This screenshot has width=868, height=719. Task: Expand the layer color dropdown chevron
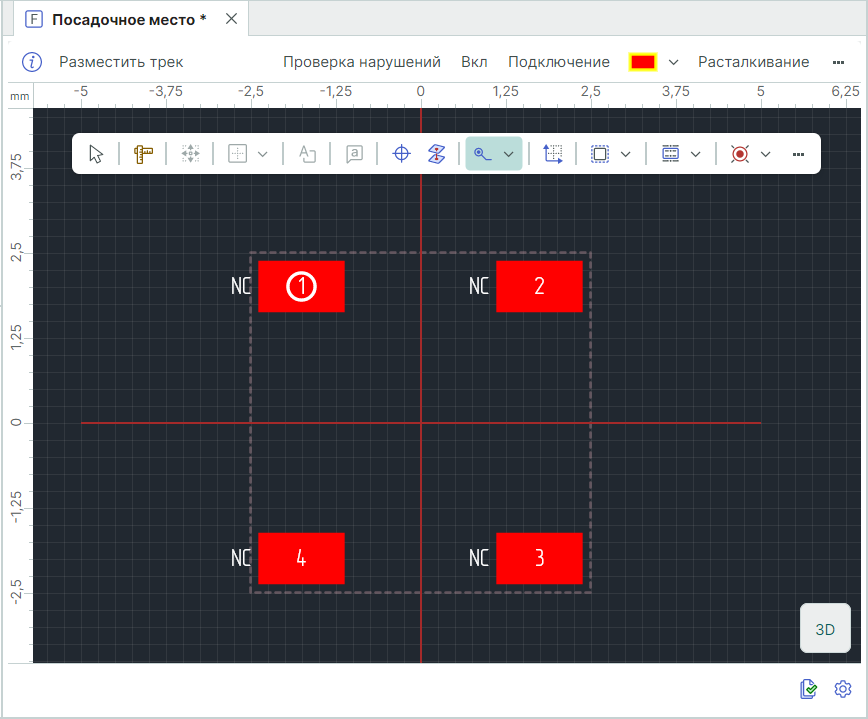674,62
